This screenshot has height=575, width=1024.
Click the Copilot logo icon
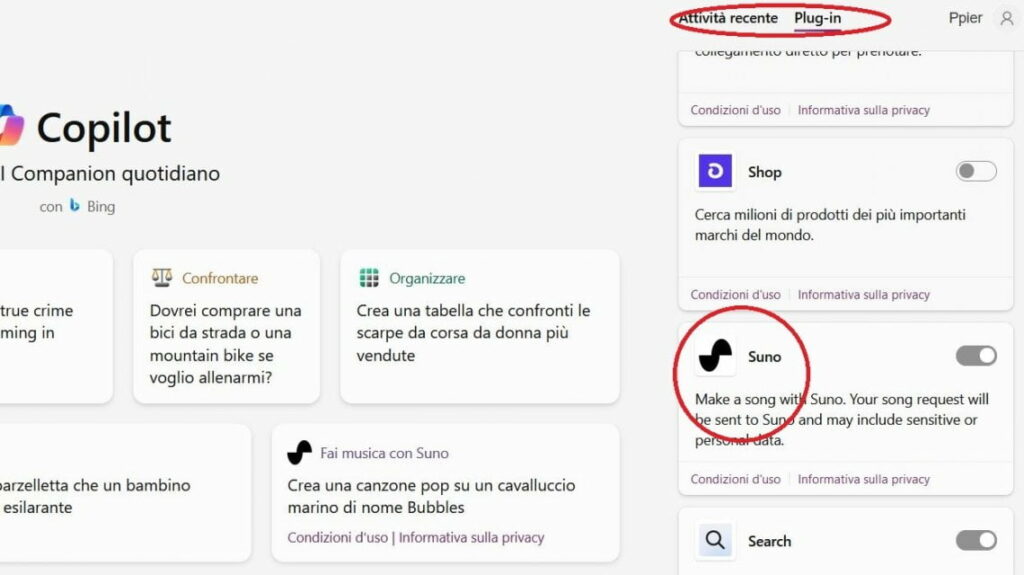point(12,125)
